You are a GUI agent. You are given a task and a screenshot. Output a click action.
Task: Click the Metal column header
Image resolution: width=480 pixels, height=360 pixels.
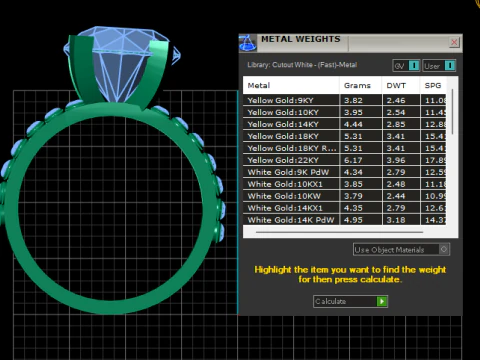click(291, 85)
